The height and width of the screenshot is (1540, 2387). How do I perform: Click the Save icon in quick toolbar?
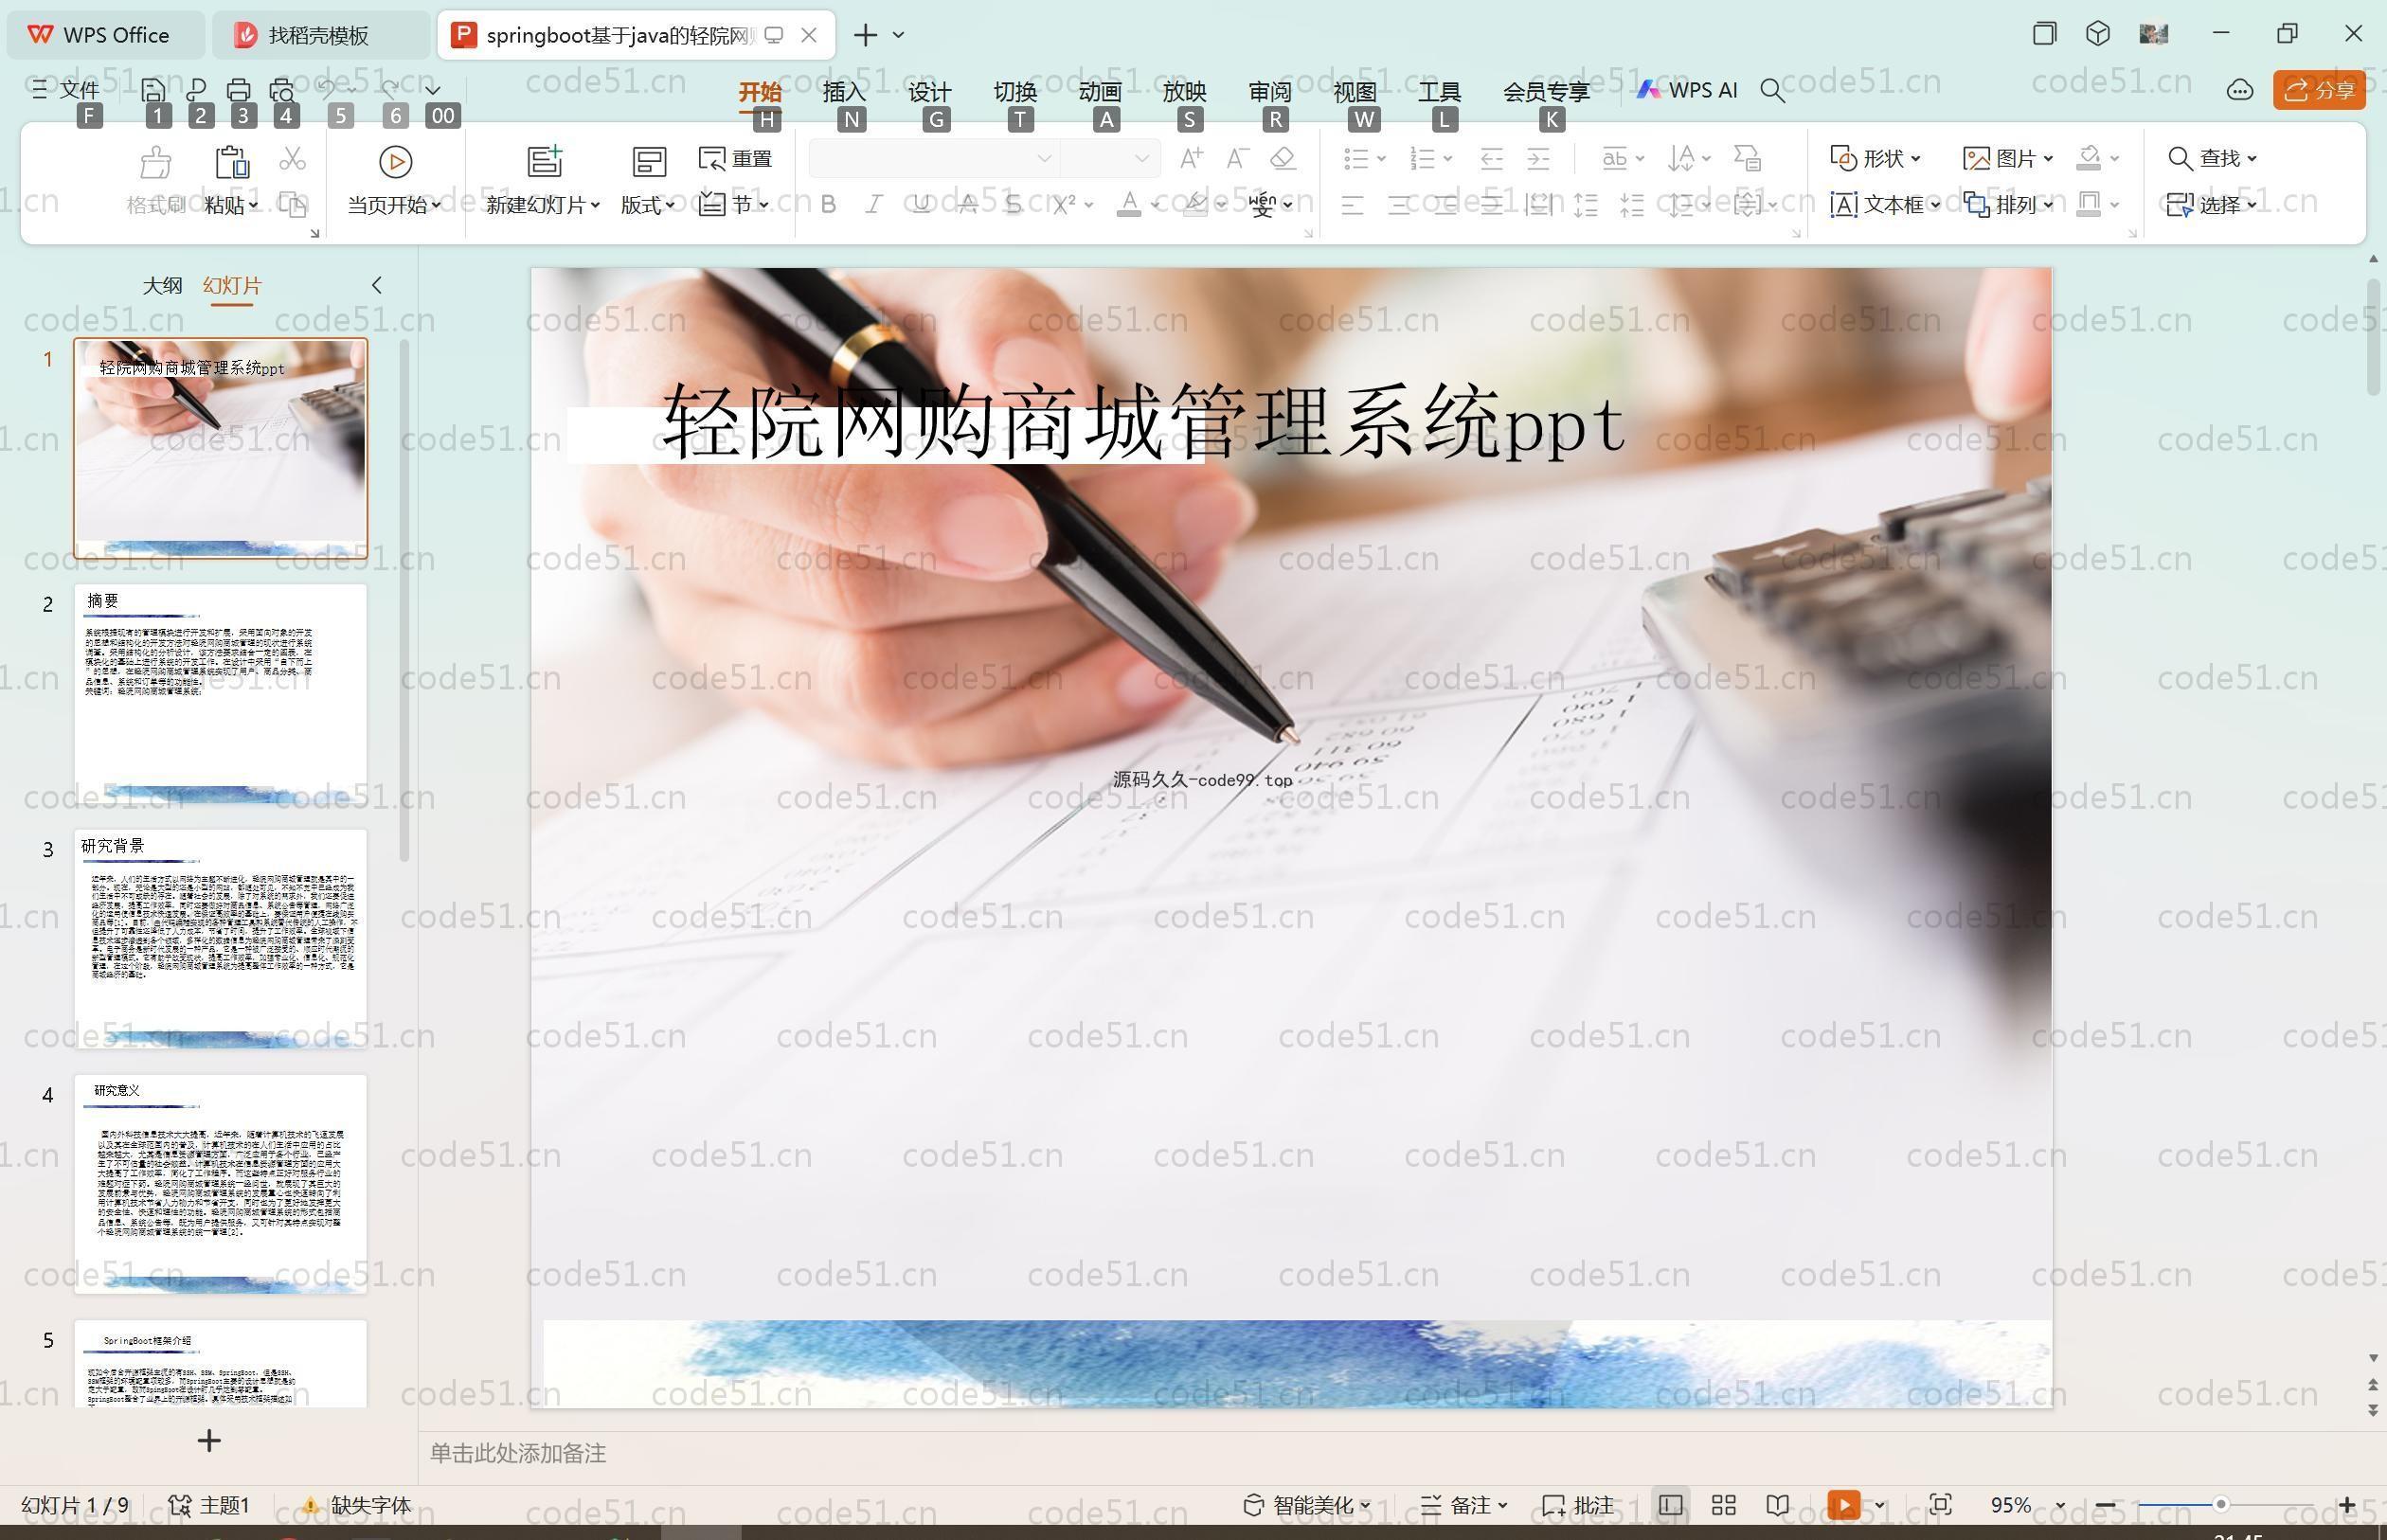[153, 90]
